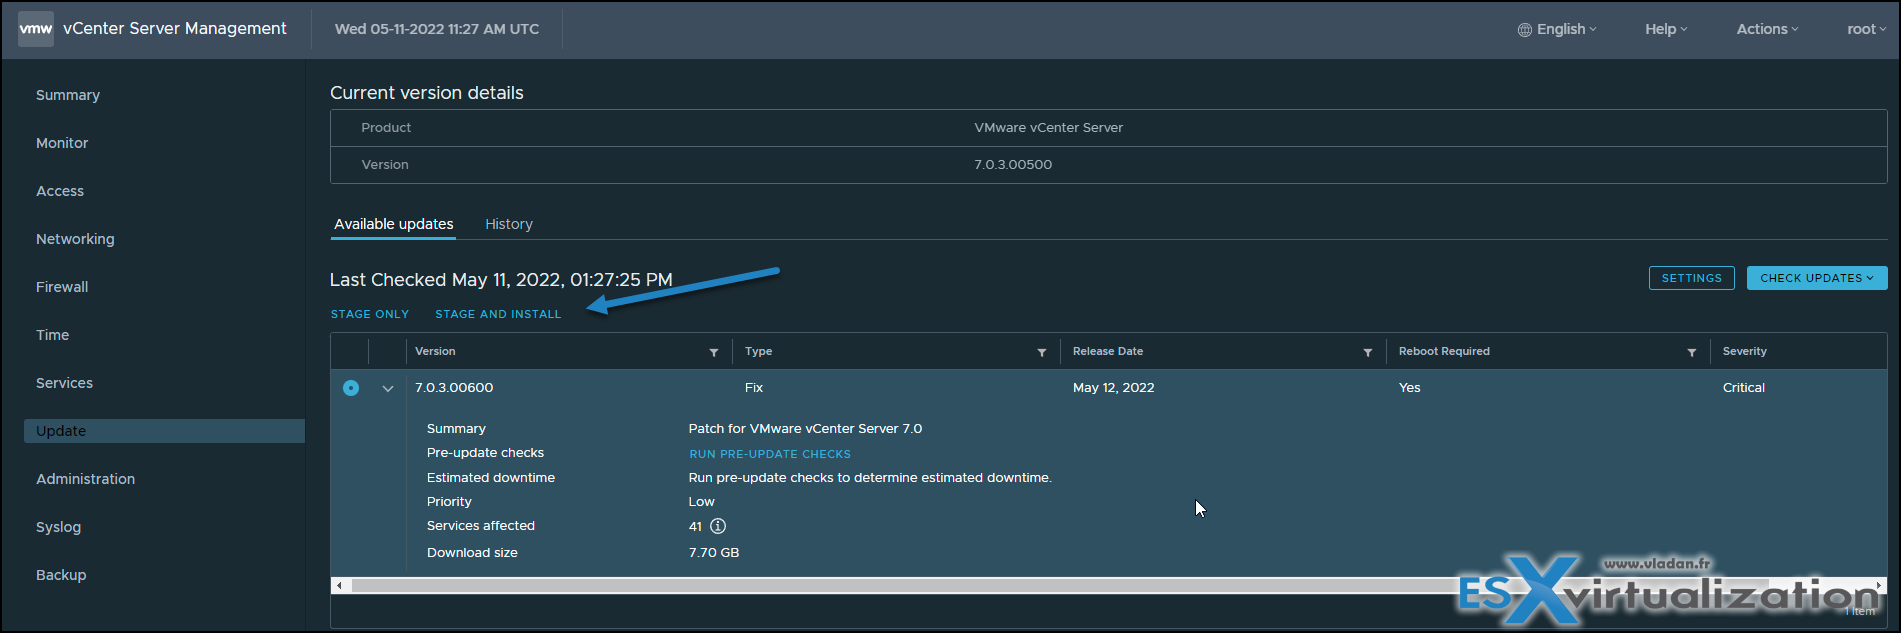Run pre-update checks link

770,454
